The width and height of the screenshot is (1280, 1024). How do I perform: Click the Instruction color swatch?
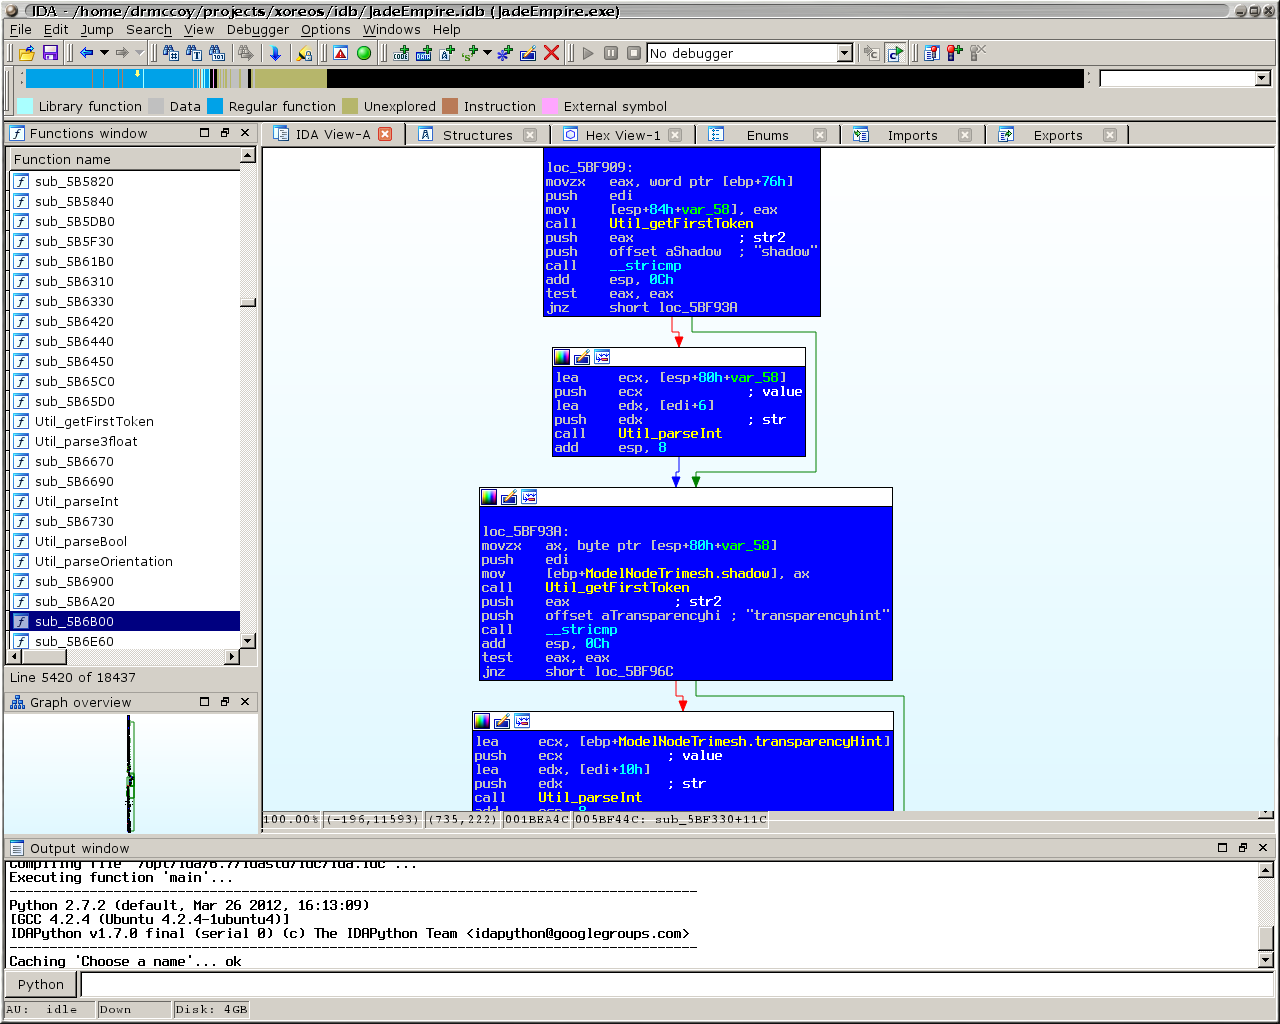tap(450, 106)
